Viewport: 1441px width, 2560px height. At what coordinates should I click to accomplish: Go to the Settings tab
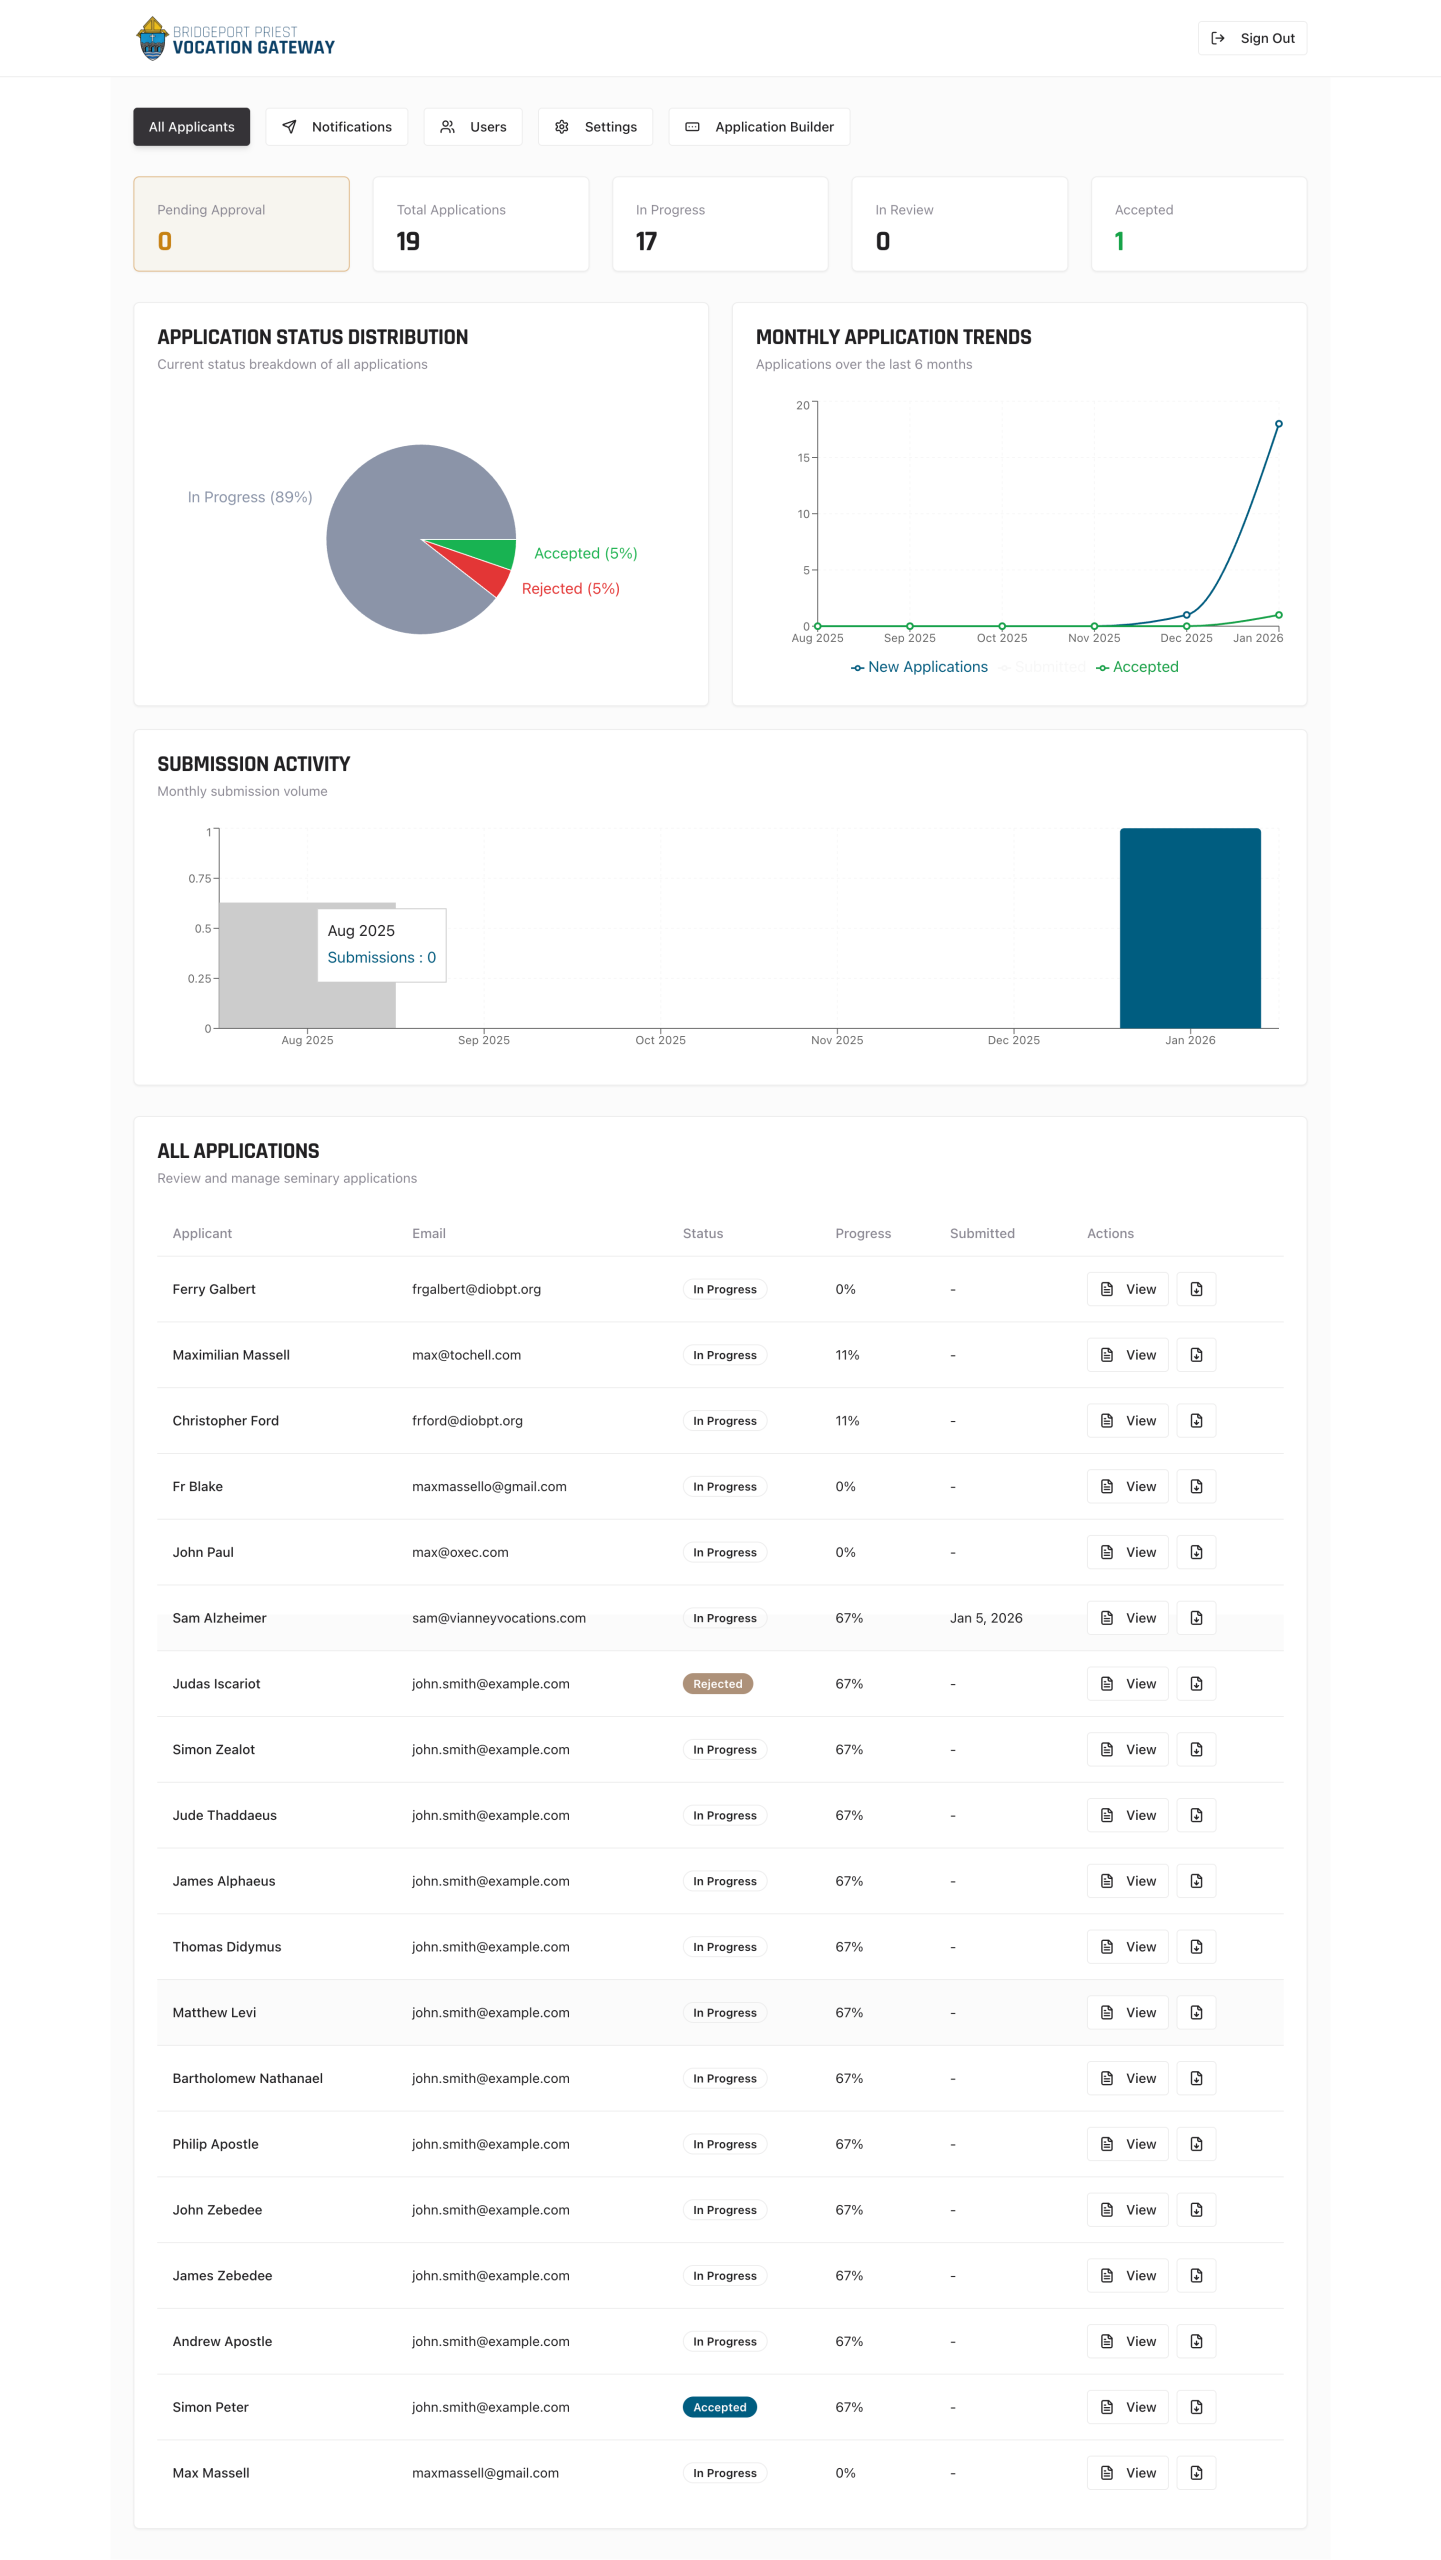tap(595, 127)
